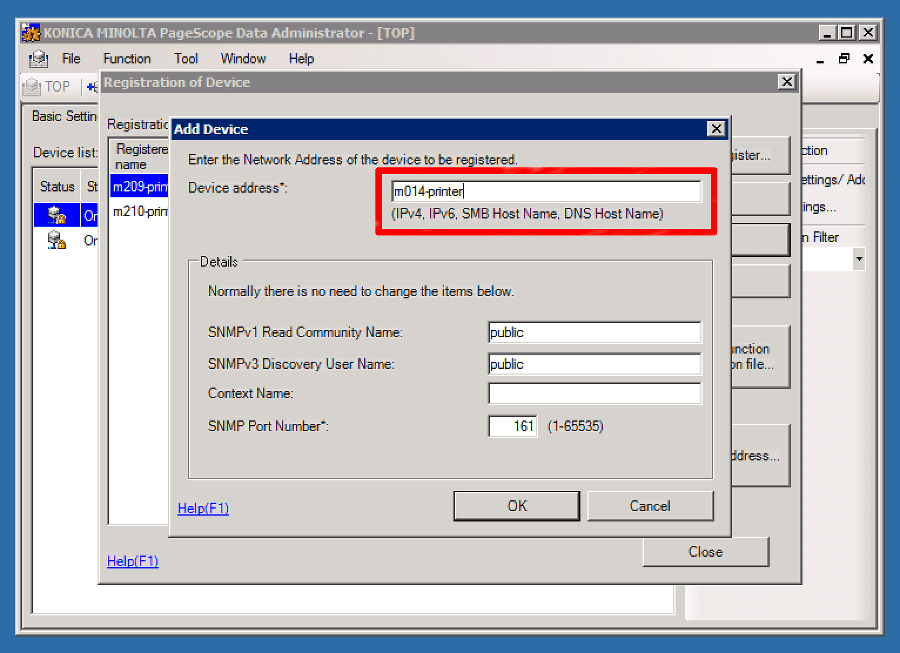Select m209-prin row in registered list
Viewport: 900px width, 653px height.
[x=139, y=186]
